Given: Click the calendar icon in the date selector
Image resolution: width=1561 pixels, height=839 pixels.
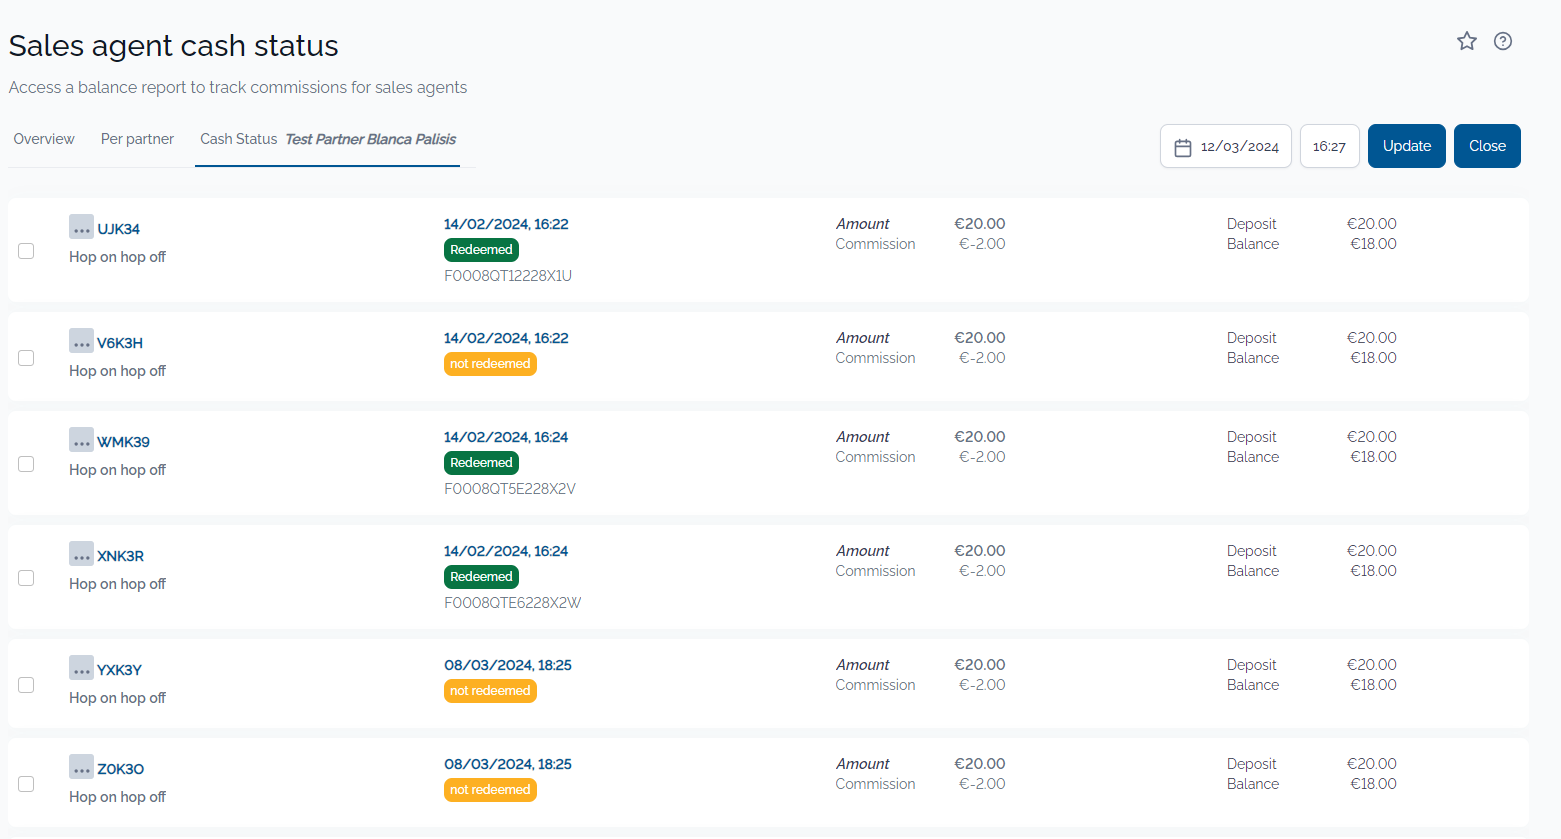Looking at the screenshot, I should pyautogui.click(x=1182, y=146).
